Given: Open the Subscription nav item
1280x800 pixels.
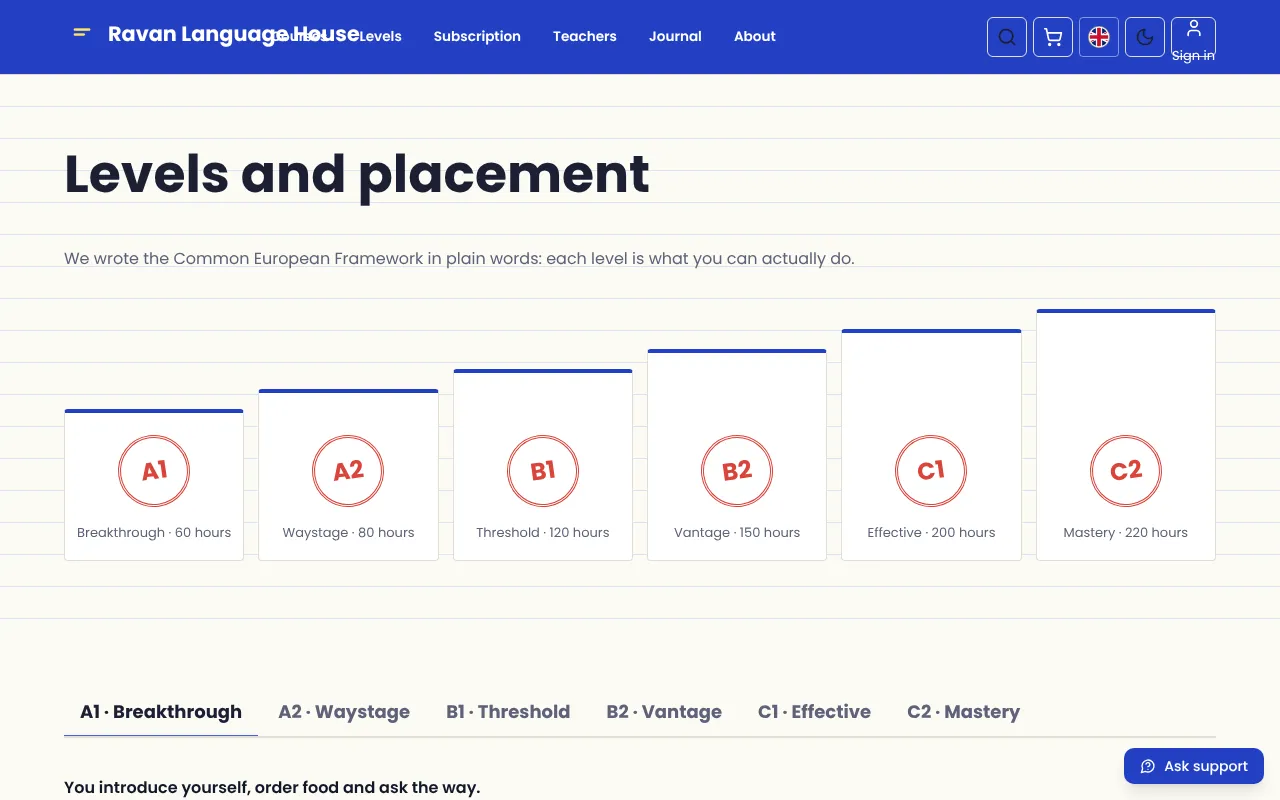Looking at the screenshot, I should (477, 36).
